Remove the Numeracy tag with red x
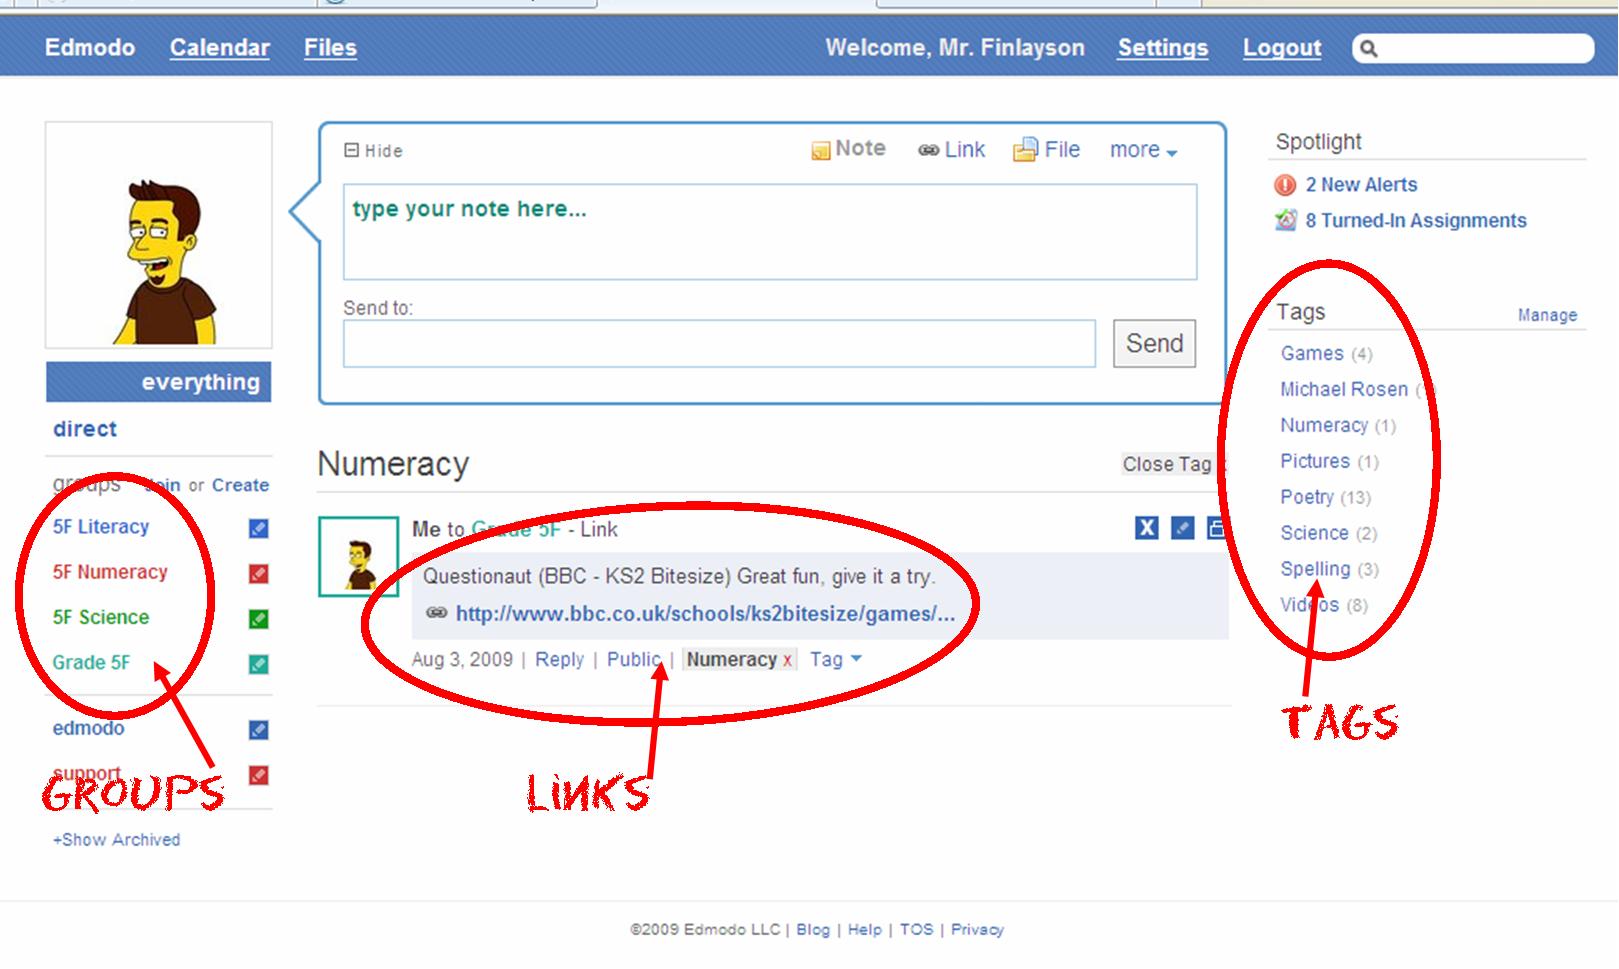This screenshot has height=969, width=1619. (787, 660)
